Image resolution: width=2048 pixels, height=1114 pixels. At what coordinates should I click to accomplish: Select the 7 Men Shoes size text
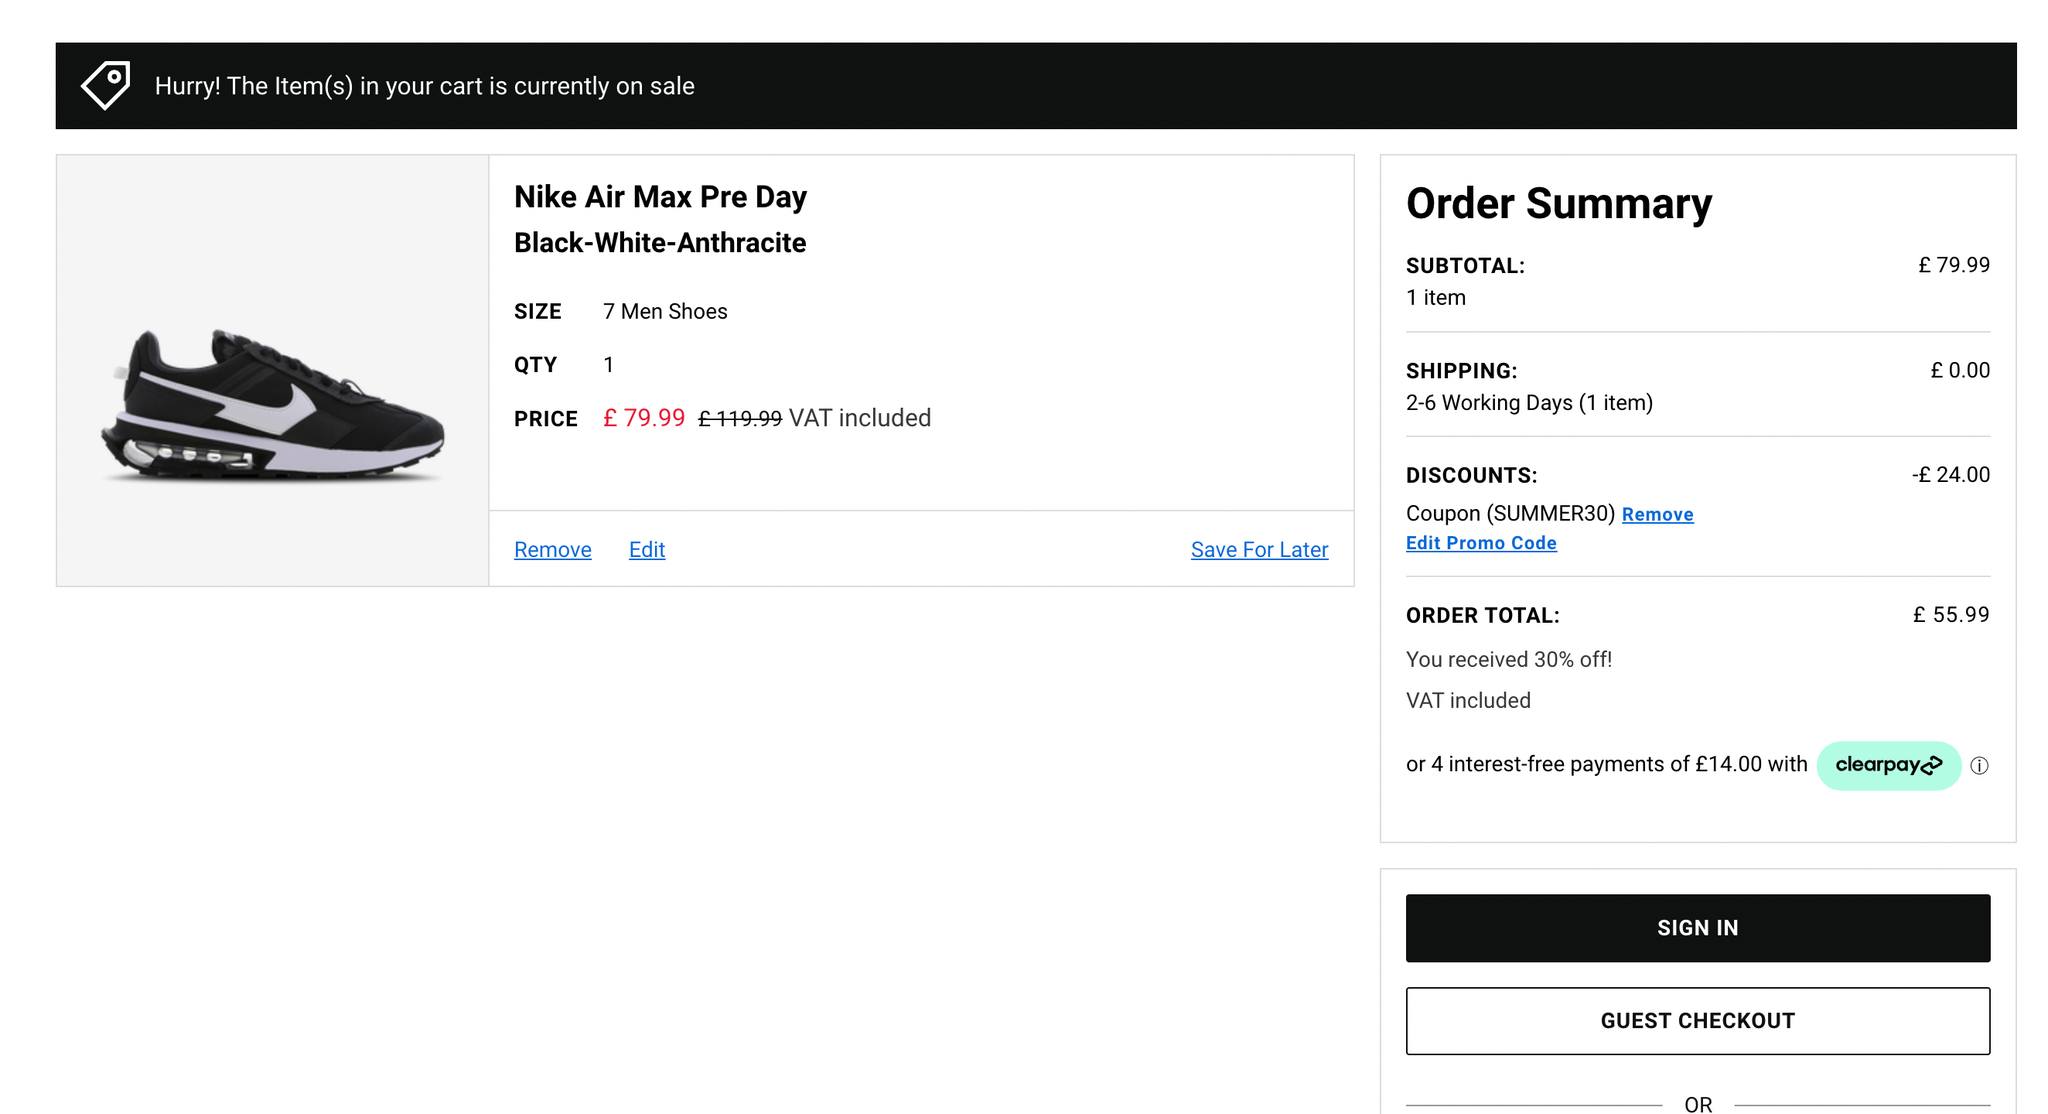665,312
